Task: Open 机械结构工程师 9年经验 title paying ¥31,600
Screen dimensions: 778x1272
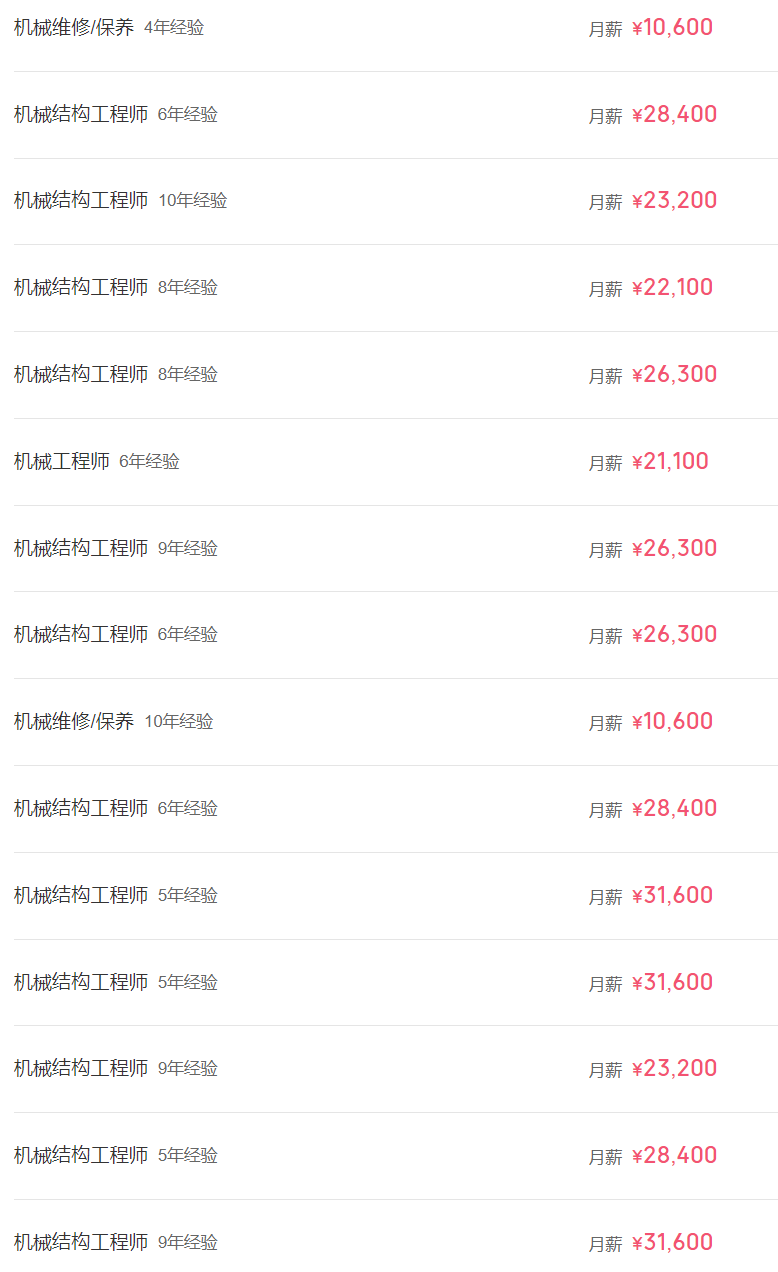Action: 81,1242
